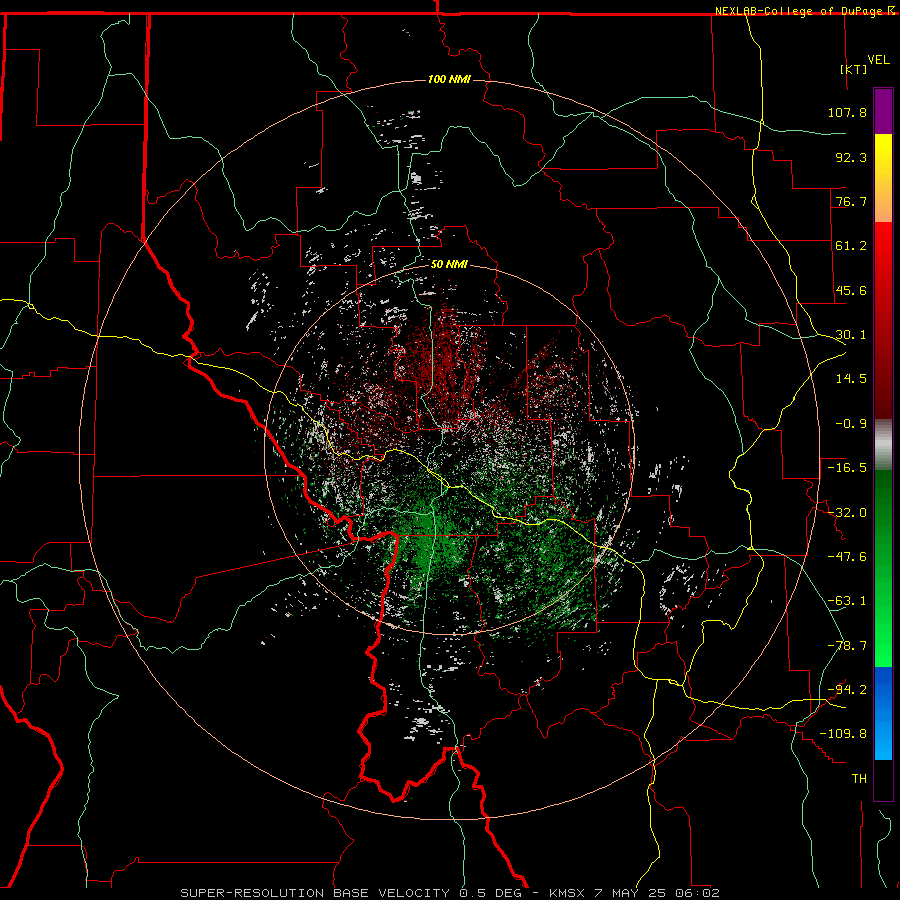This screenshot has height=900, width=900.
Task: Click the purple top segment of color bar
Action: 883,111
